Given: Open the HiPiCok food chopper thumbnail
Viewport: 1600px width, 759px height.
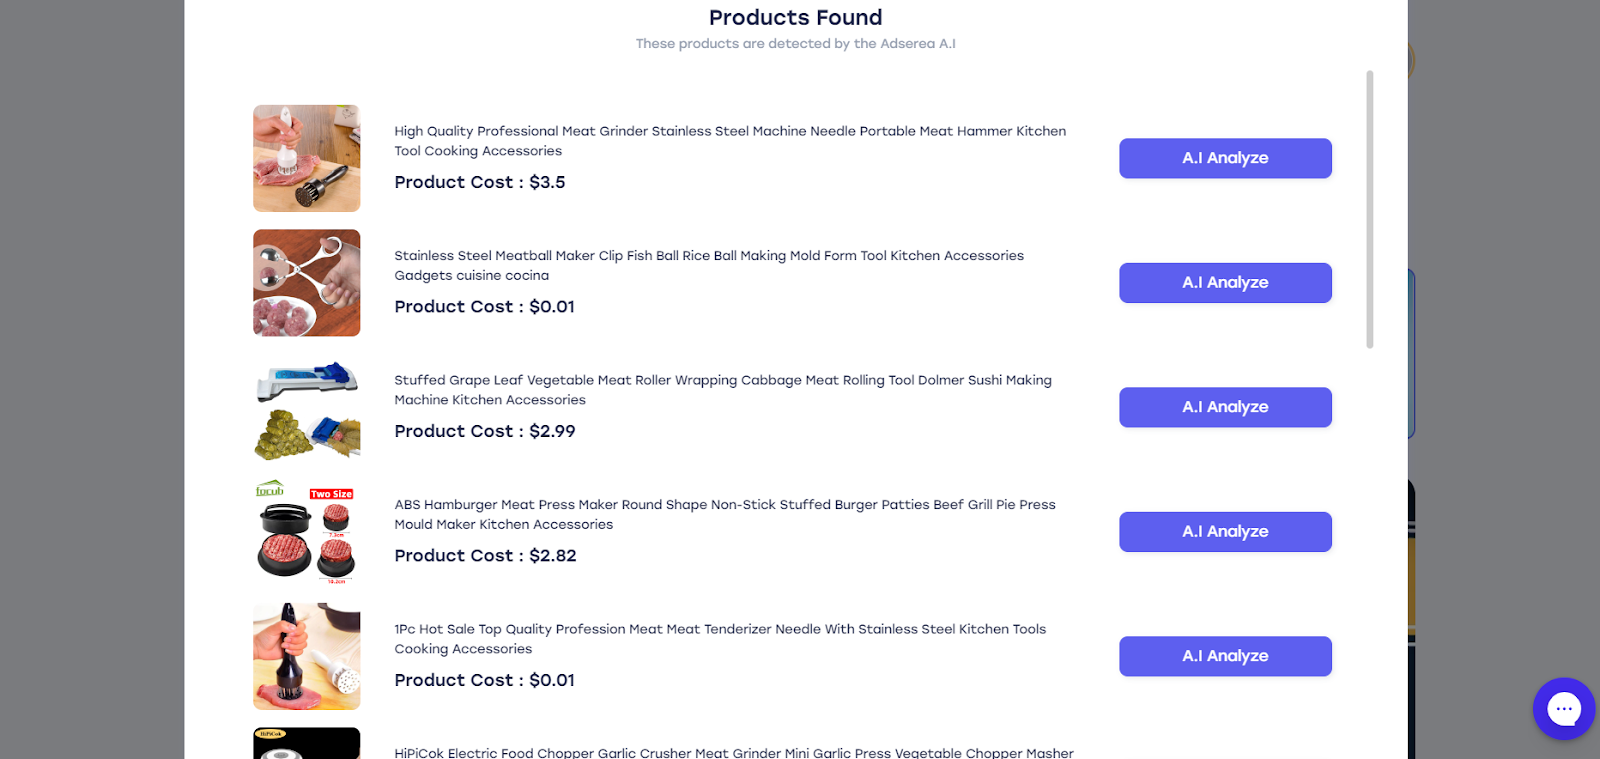Looking at the screenshot, I should 306,744.
